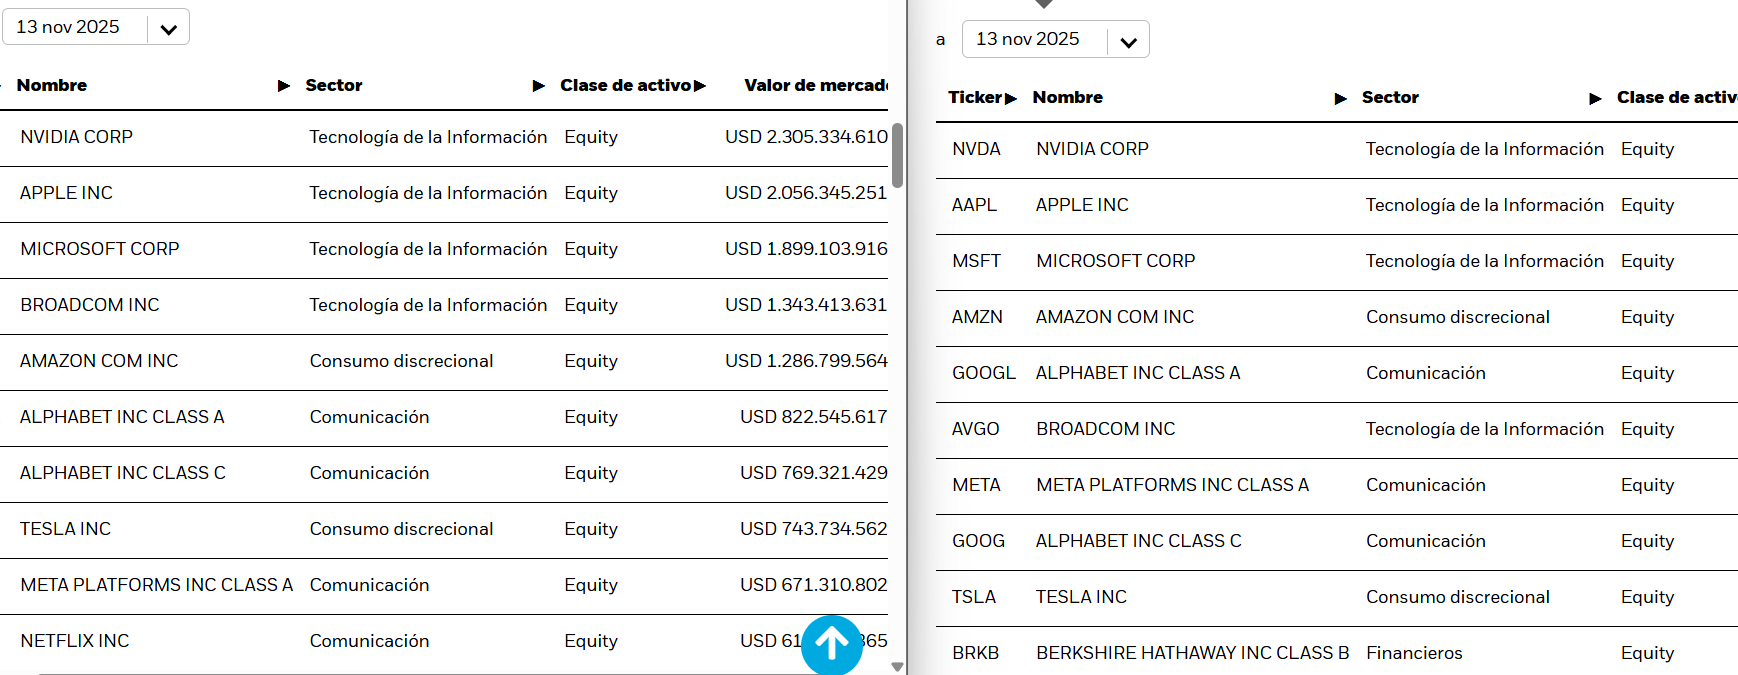
Task: Click NETFLIX INC in the left table
Action: [x=74, y=641]
